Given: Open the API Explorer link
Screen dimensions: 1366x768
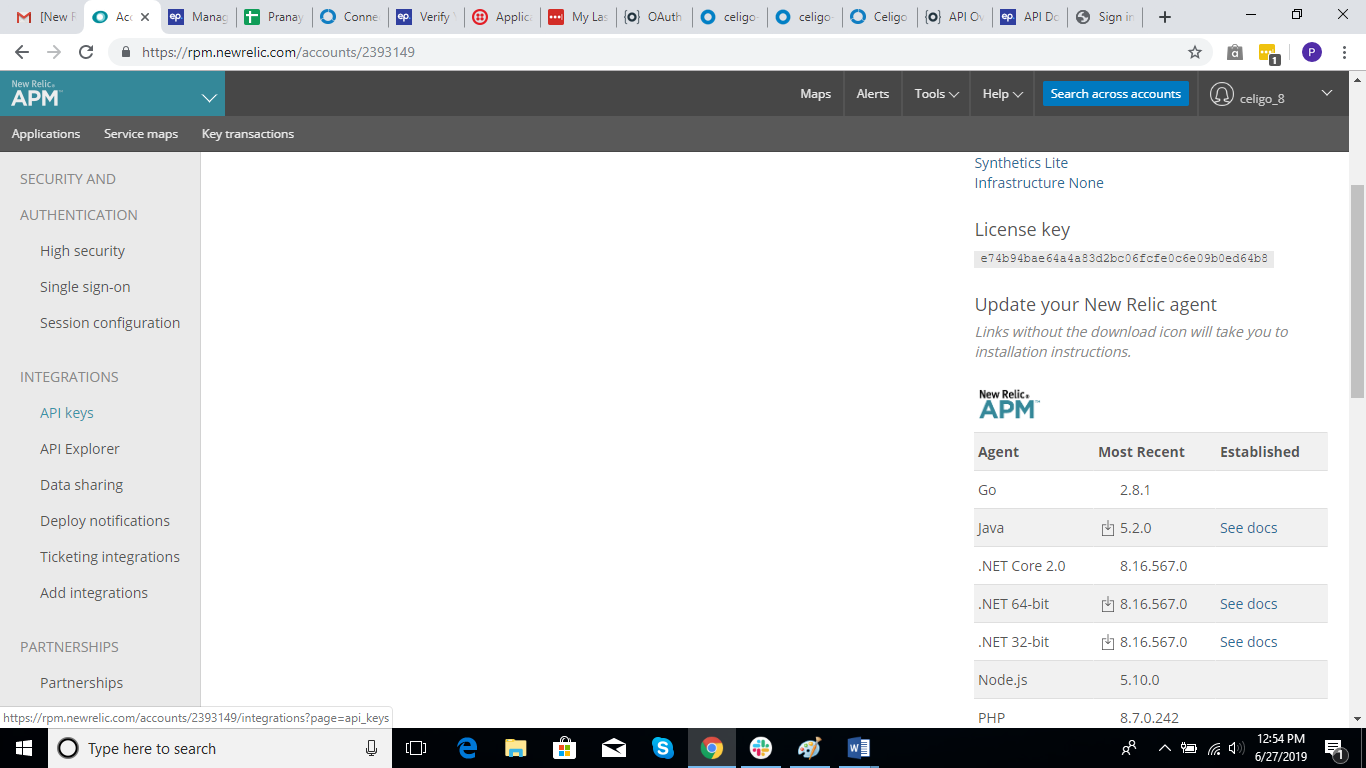Looking at the screenshot, I should pos(80,449).
